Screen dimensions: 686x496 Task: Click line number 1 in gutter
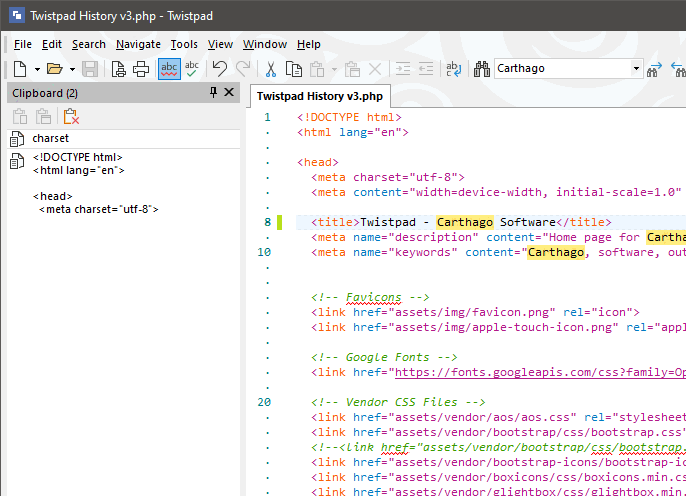267,117
